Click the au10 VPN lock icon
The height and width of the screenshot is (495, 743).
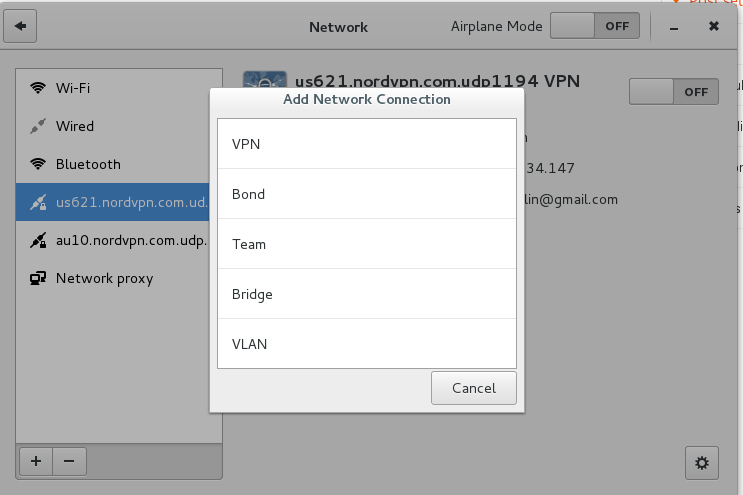coord(38,240)
